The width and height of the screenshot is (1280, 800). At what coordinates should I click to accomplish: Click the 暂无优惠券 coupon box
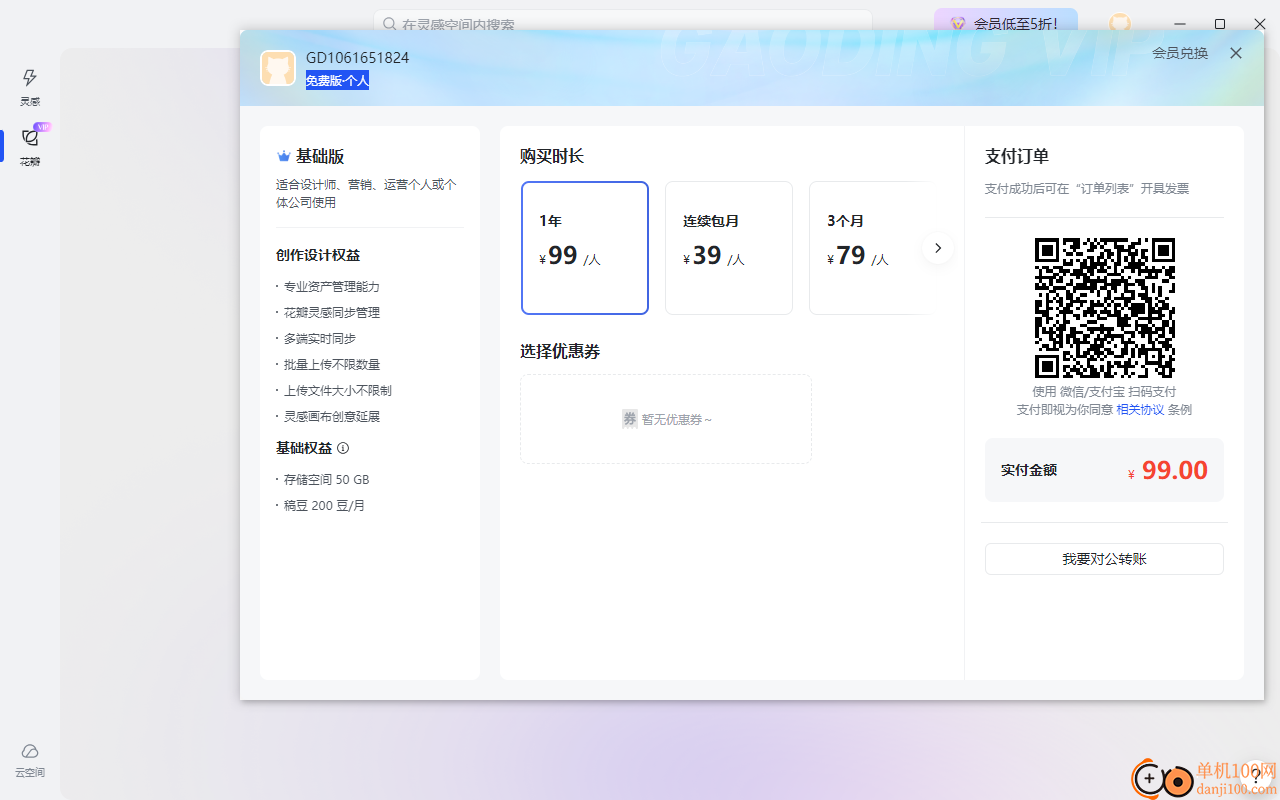pos(666,419)
